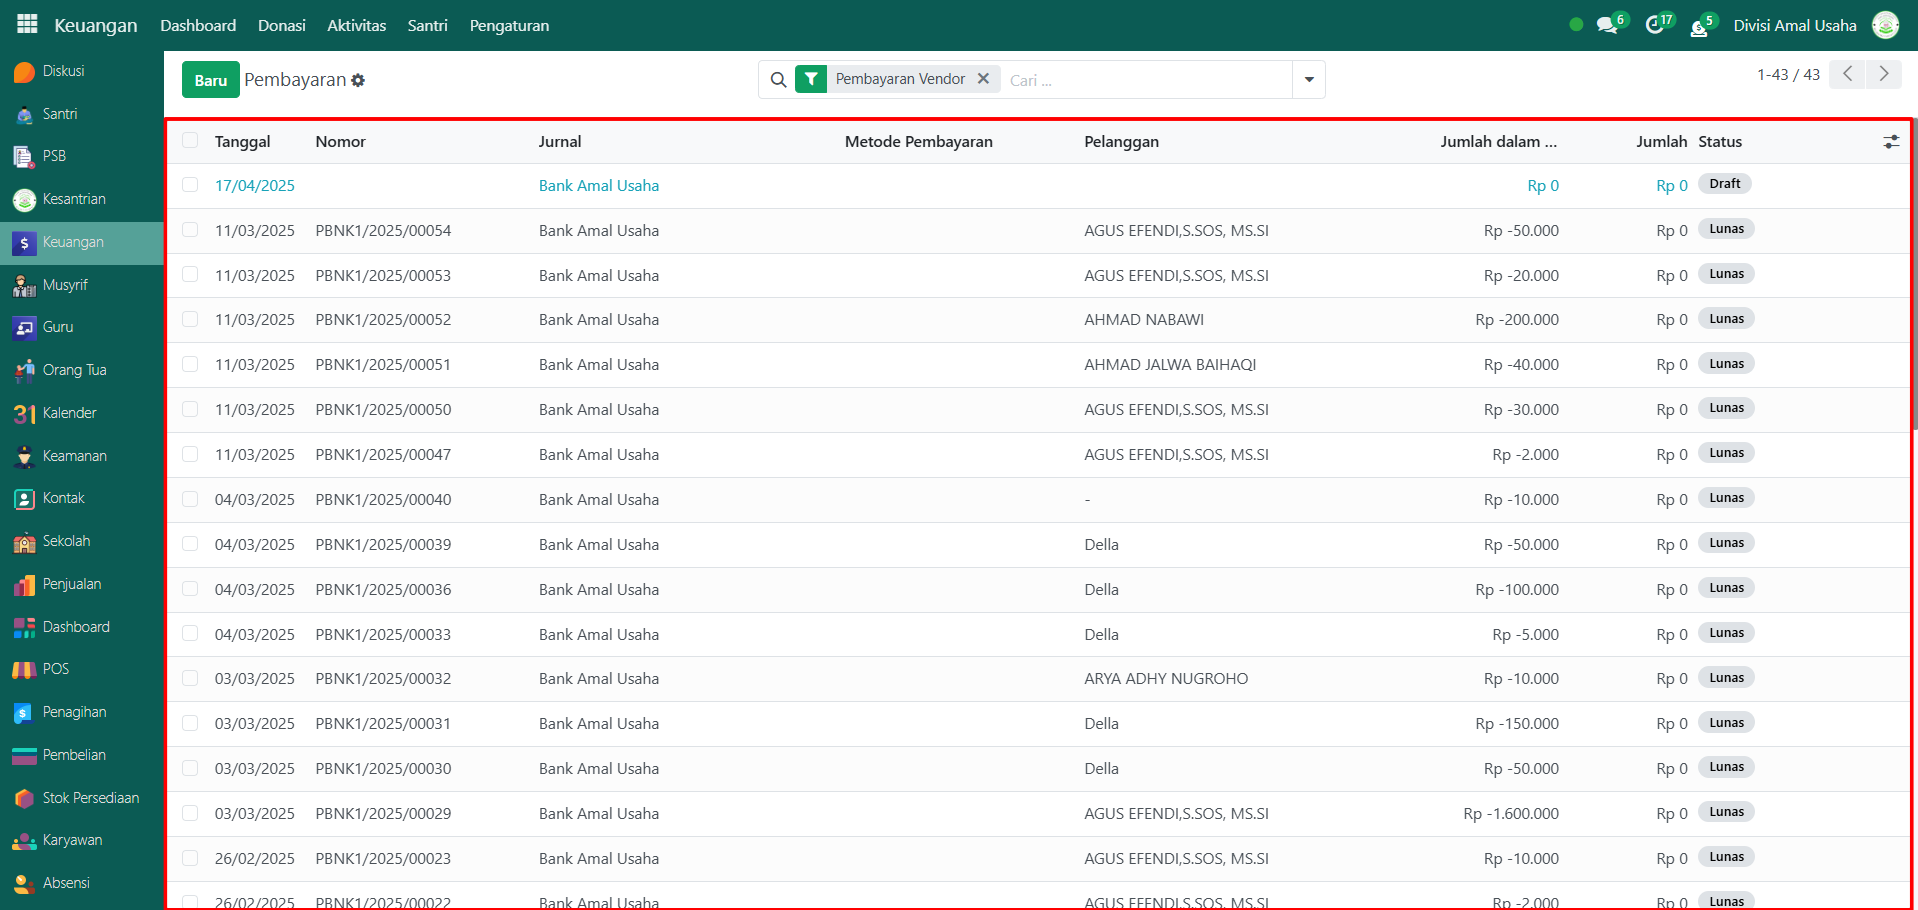Expand the search filter dropdown arrow
The image size is (1918, 910).
1308,80
